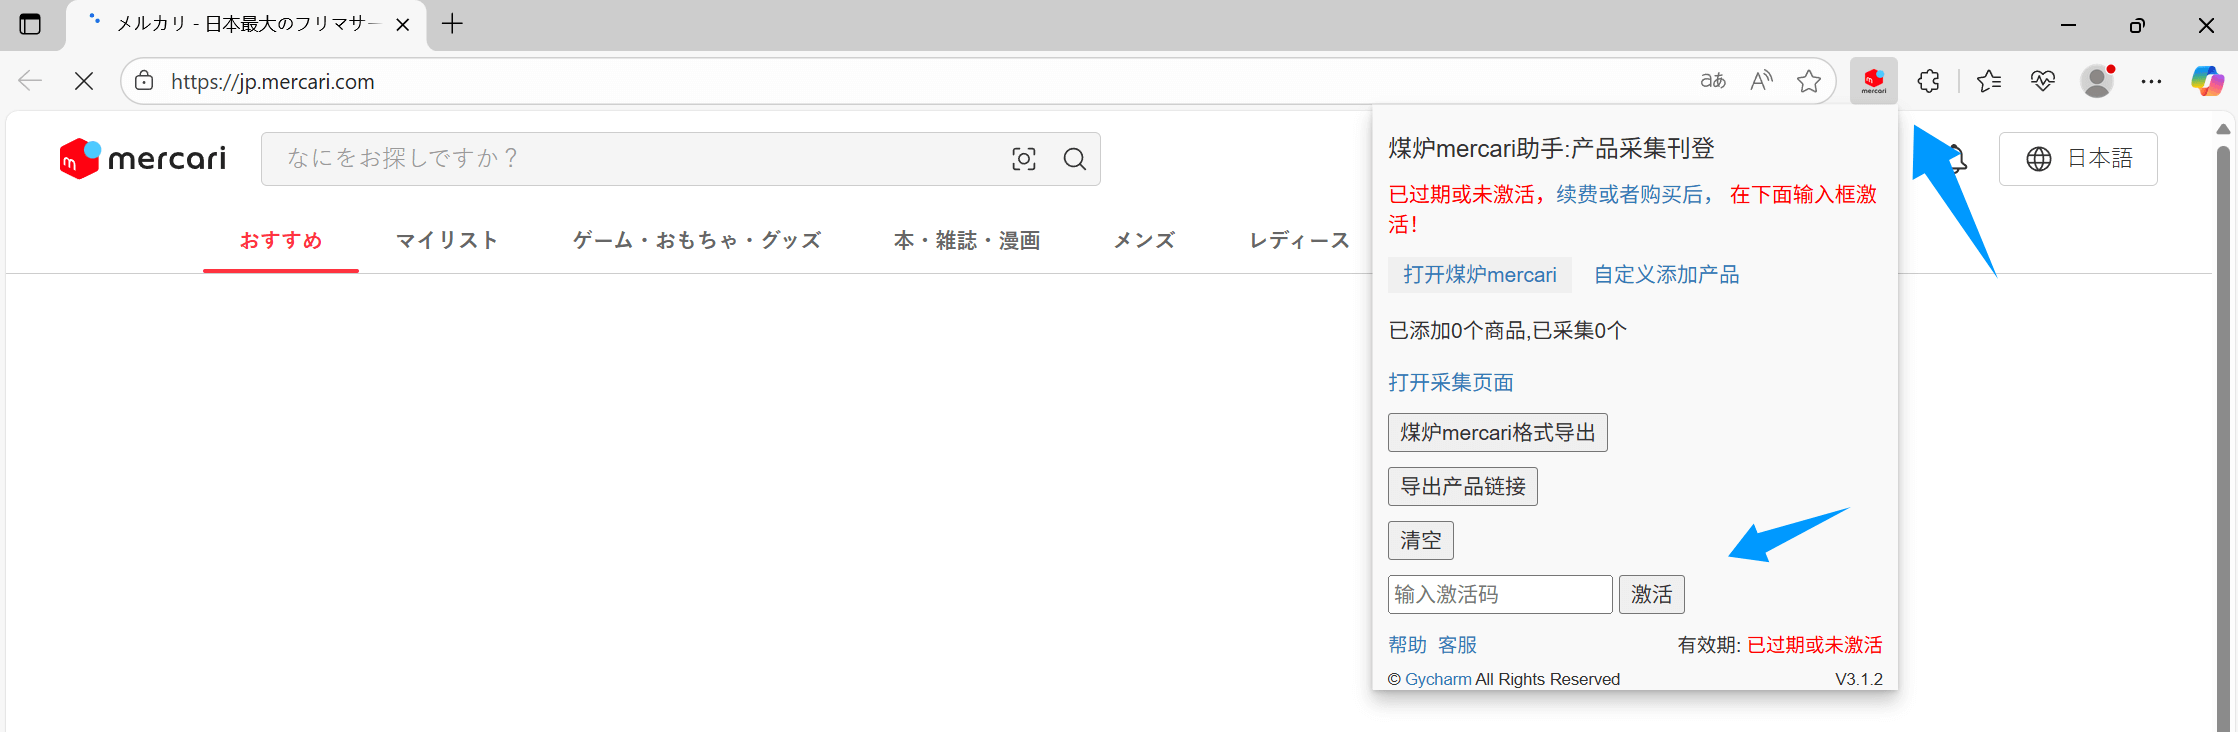Click the search magnifier icon
The height and width of the screenshot is (732, 2238).
coord(1075,159)
